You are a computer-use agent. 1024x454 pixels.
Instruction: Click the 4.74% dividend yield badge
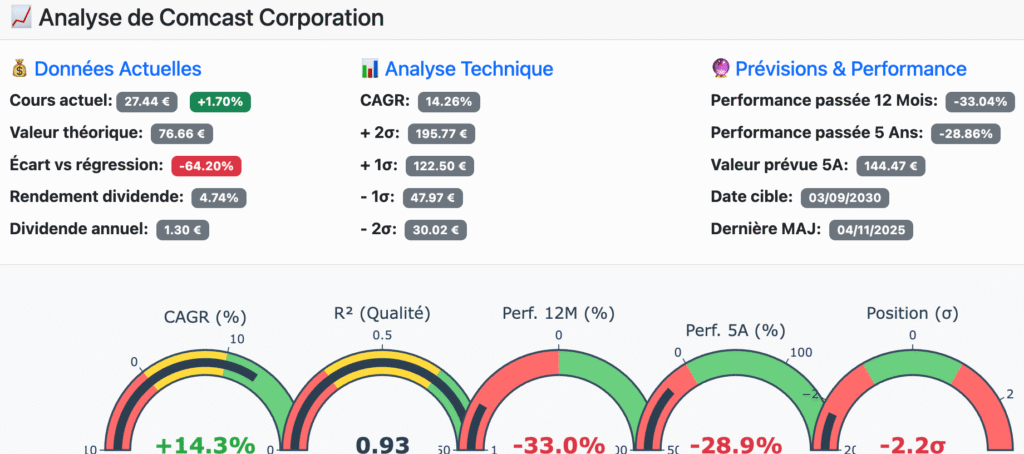(x=218, y=197)
